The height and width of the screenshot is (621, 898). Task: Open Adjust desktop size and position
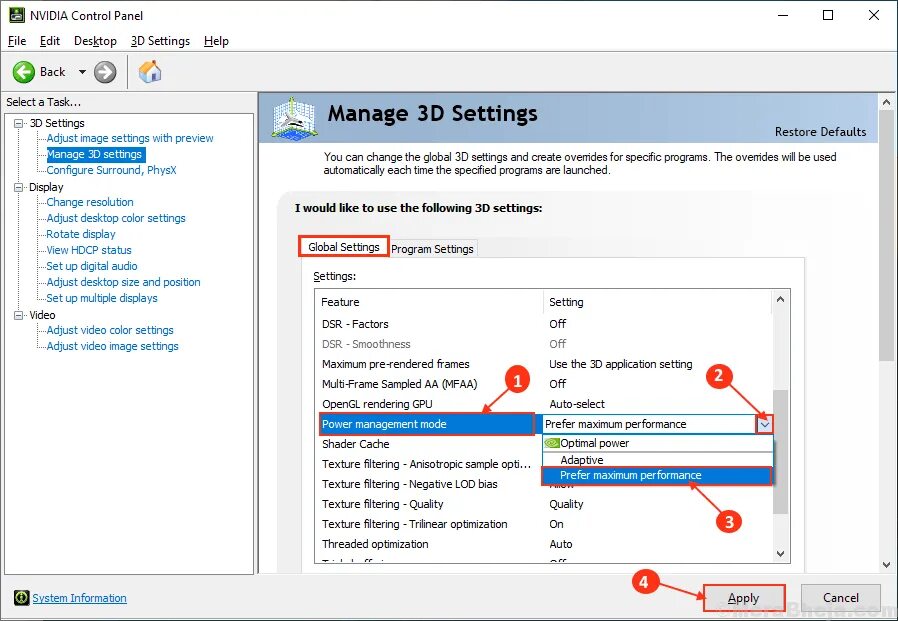[x=123, y=282]
